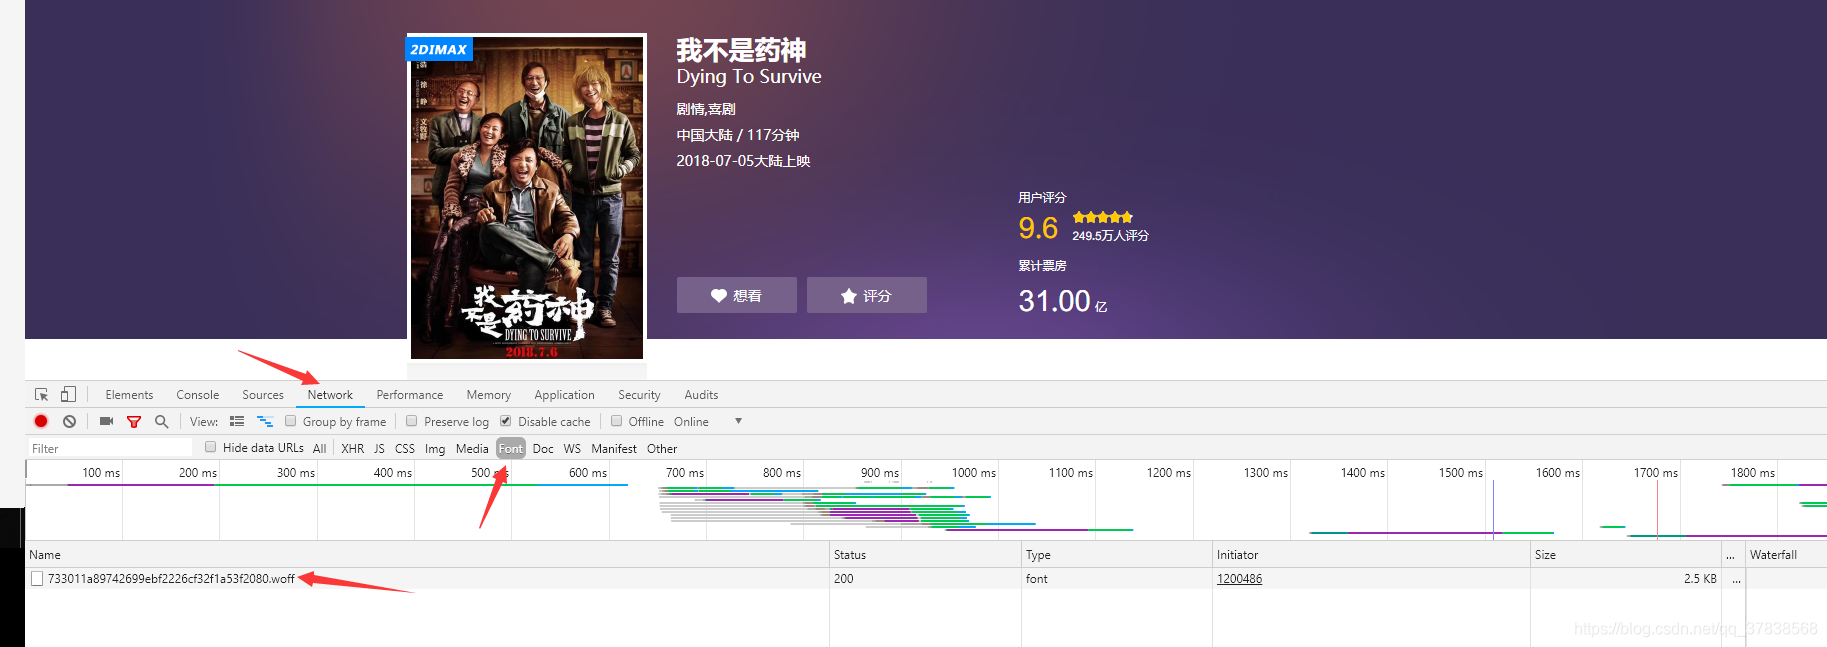1827x647 pixels.
Task: Toggle the device toolbar icon
Action: coord(68,395)
